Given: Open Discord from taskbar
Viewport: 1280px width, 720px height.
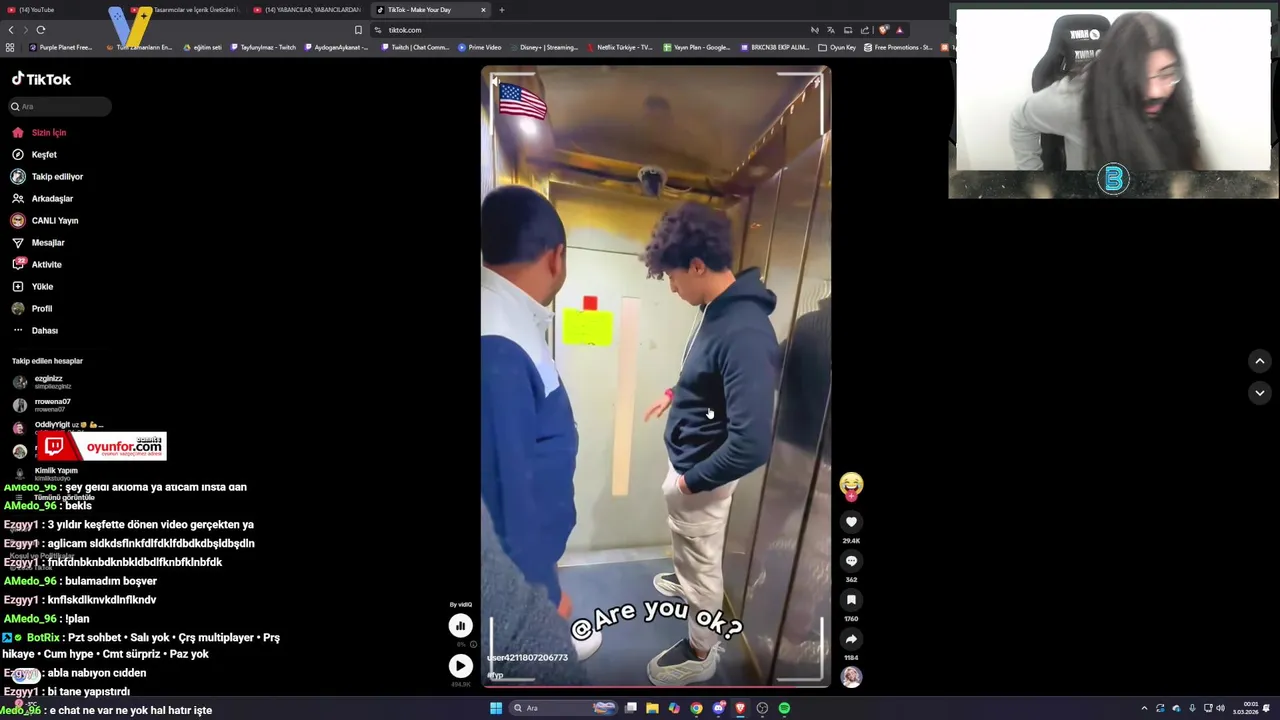Looking at the screenshot, I should coord(718,708).
